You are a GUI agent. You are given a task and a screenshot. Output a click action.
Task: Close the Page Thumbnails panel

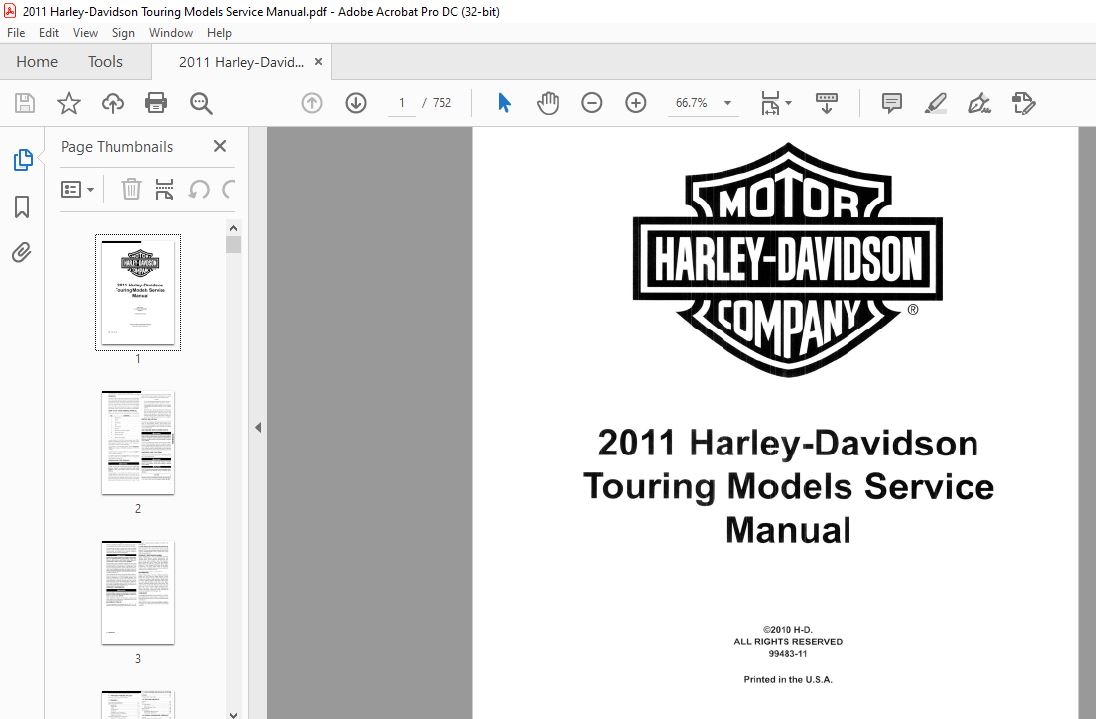pyautogui.click(x=220, y=146)
